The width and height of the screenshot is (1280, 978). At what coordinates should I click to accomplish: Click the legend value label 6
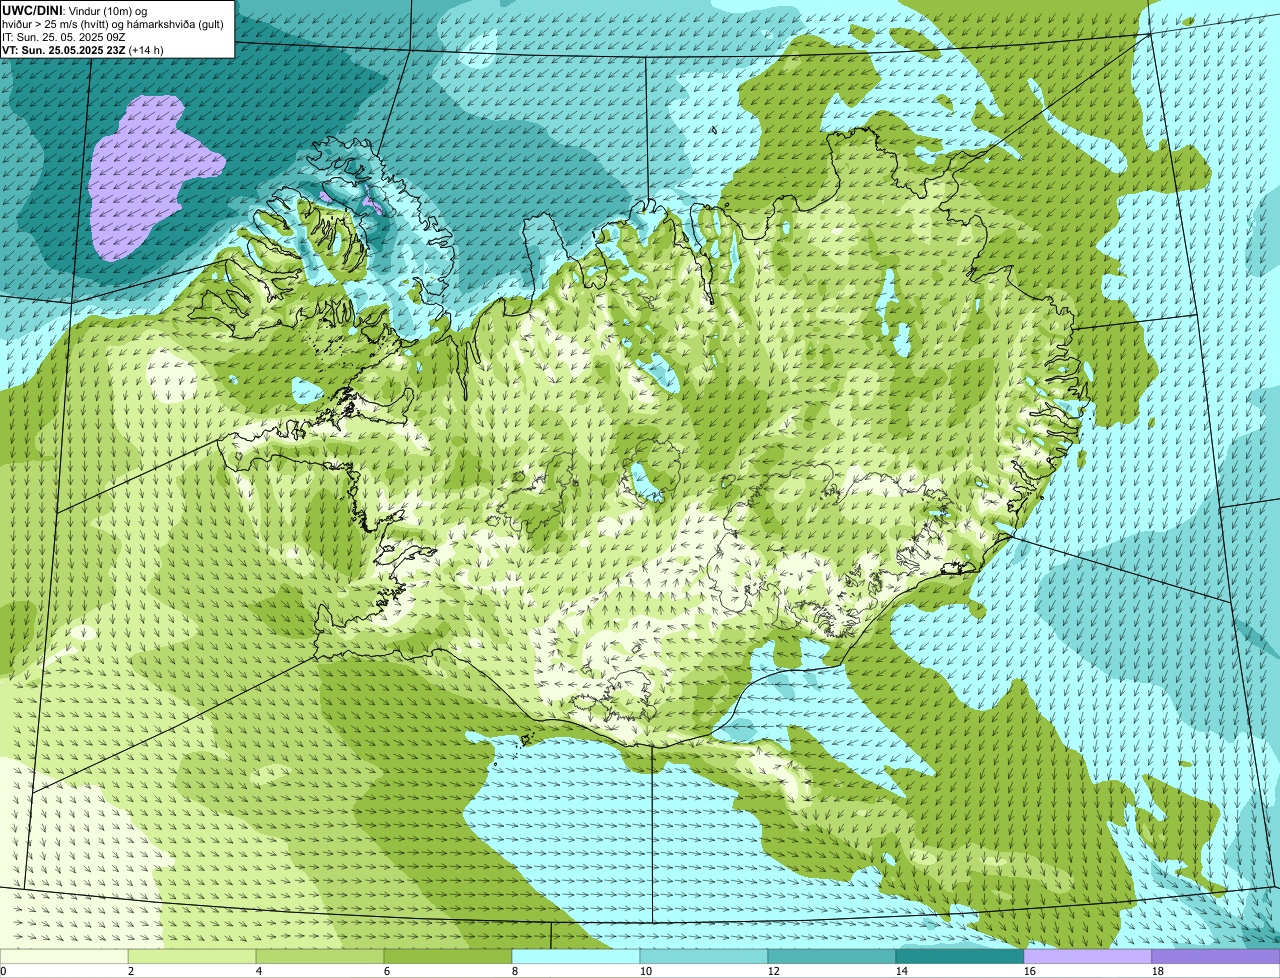pos(387,971)
